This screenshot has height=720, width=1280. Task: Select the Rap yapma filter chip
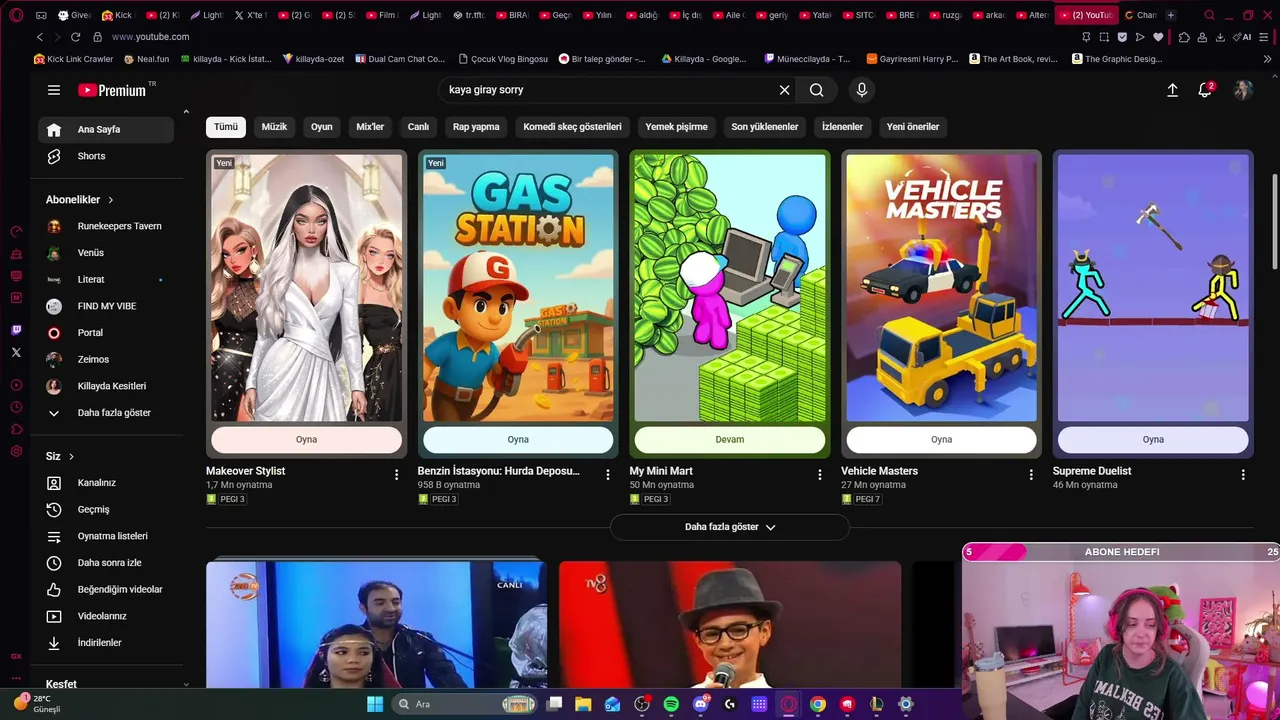(476, 127)
